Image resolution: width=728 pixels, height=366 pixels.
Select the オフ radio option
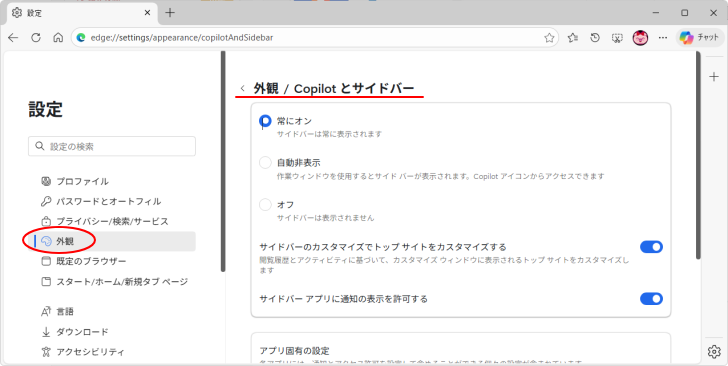(x=265, y=204)
